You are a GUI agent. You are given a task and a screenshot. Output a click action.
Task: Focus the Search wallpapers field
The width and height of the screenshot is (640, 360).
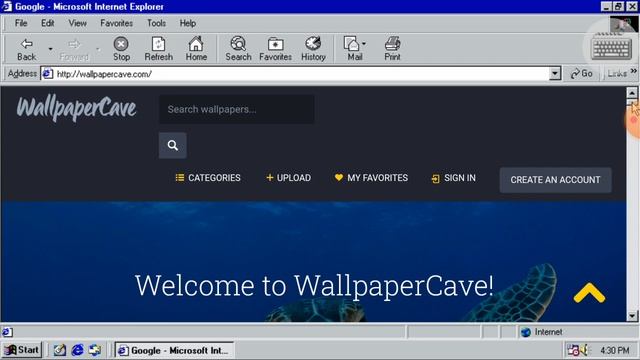[236, 109]
